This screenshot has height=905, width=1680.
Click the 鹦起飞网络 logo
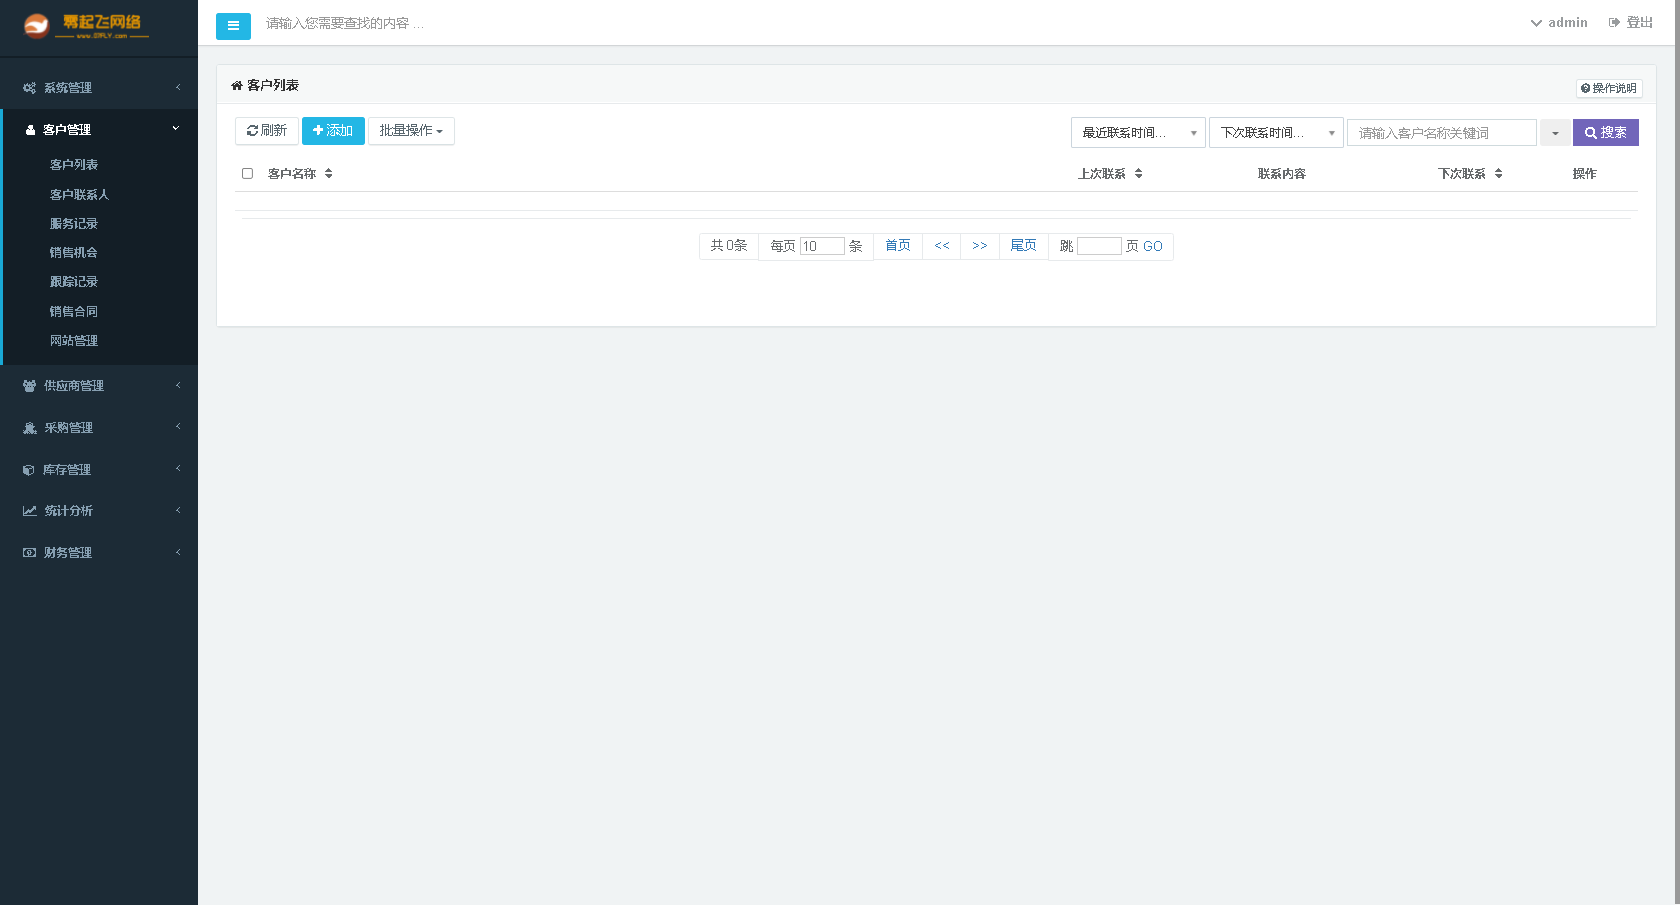(86, 26)
